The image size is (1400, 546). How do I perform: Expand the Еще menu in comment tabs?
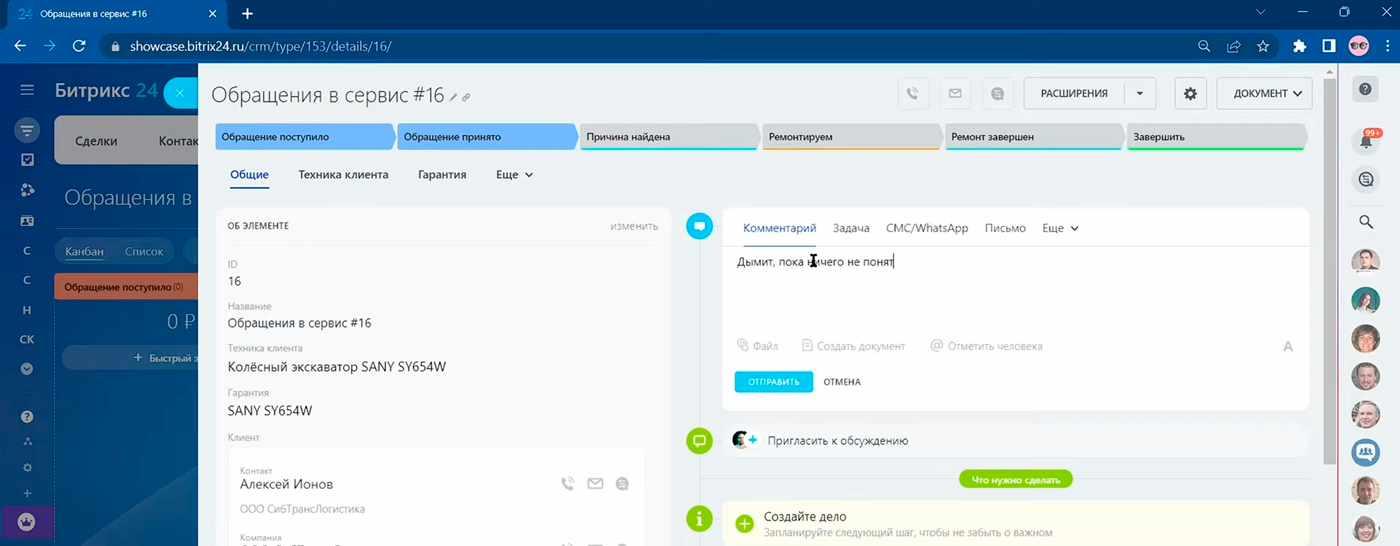tap(1060, 228)
